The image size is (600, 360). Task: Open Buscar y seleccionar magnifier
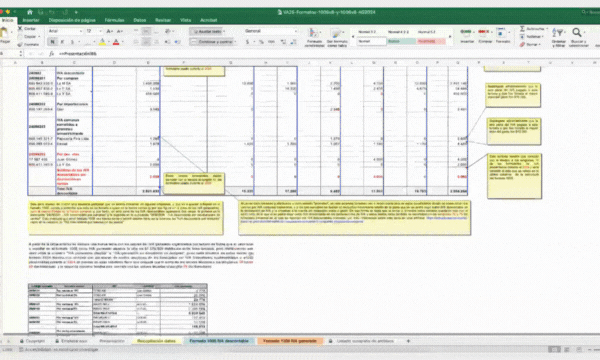[577, 33]
